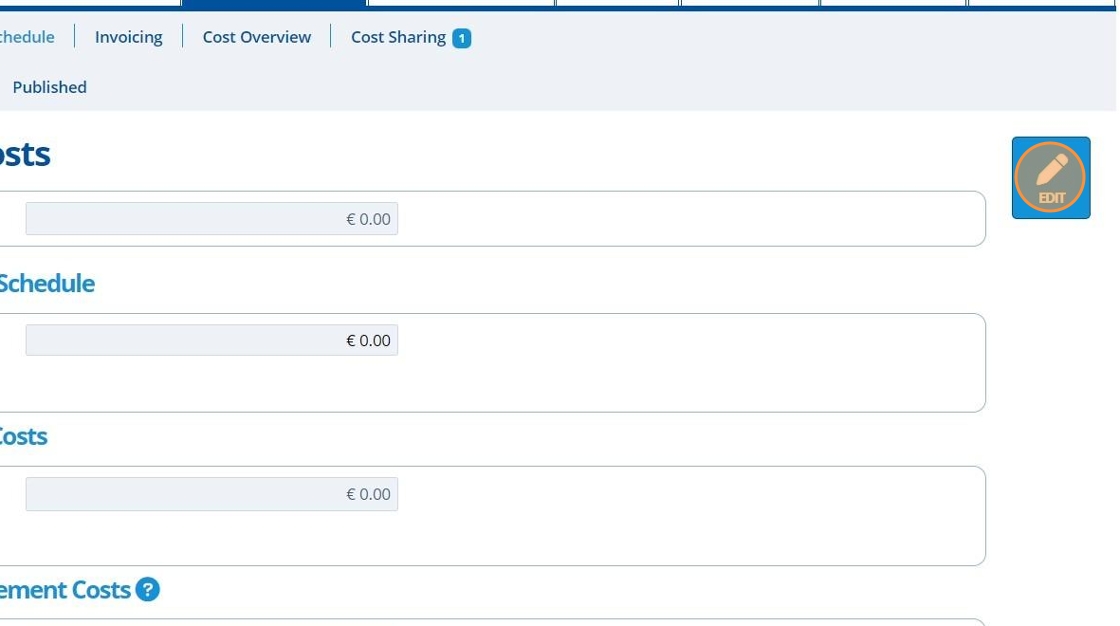
Task: Go to the partially visible Schedule tab
Action: click(x=27, y=37)
